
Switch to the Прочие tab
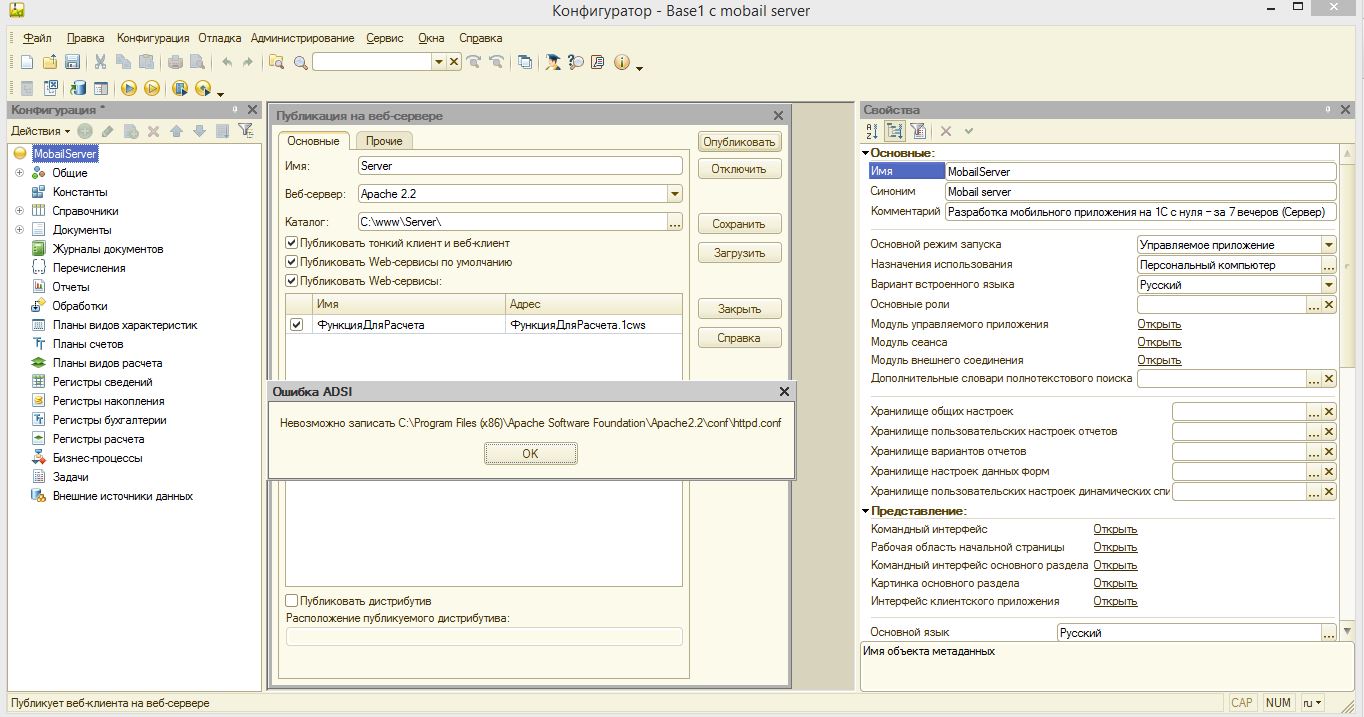(384, 141)
